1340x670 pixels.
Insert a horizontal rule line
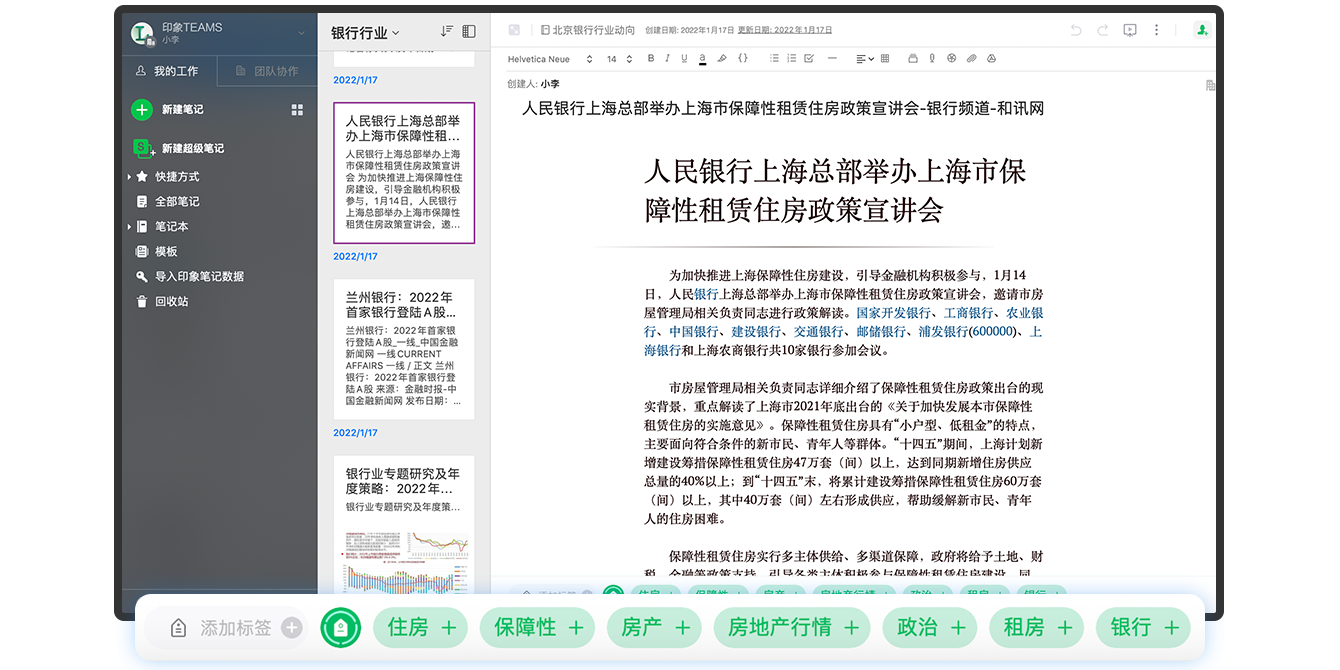832,59
